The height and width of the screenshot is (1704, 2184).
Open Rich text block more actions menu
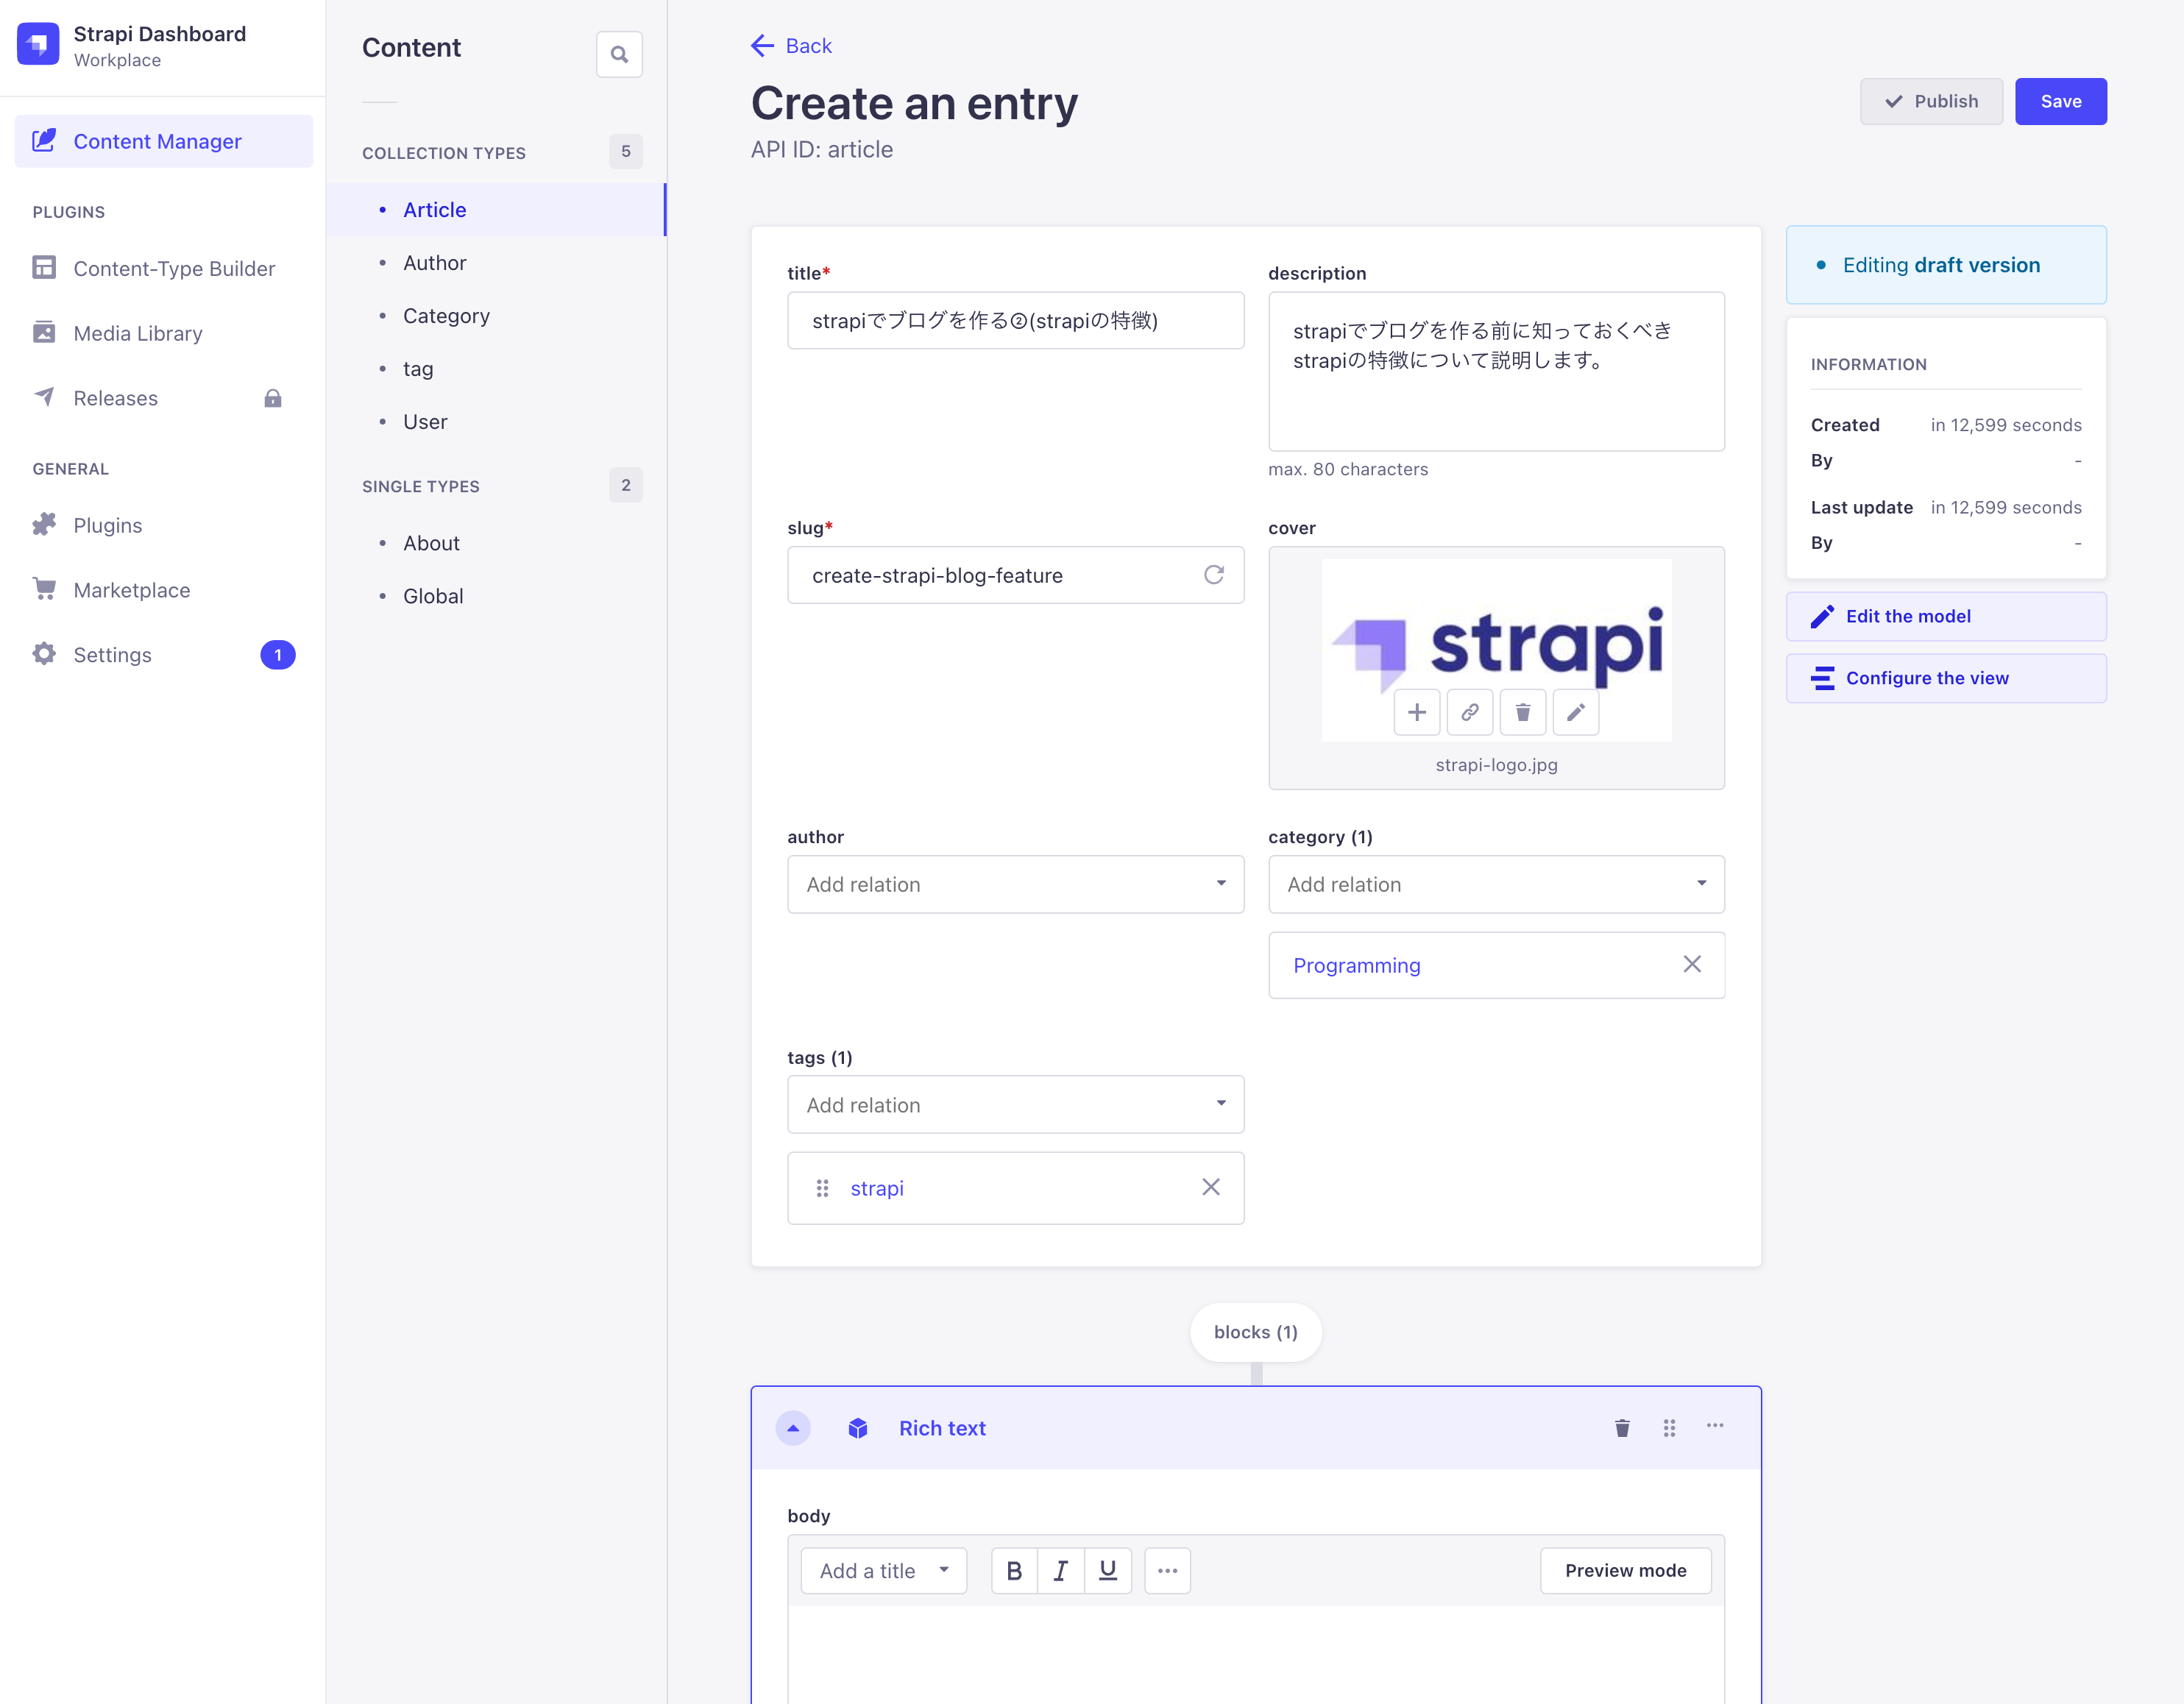1715,1426
